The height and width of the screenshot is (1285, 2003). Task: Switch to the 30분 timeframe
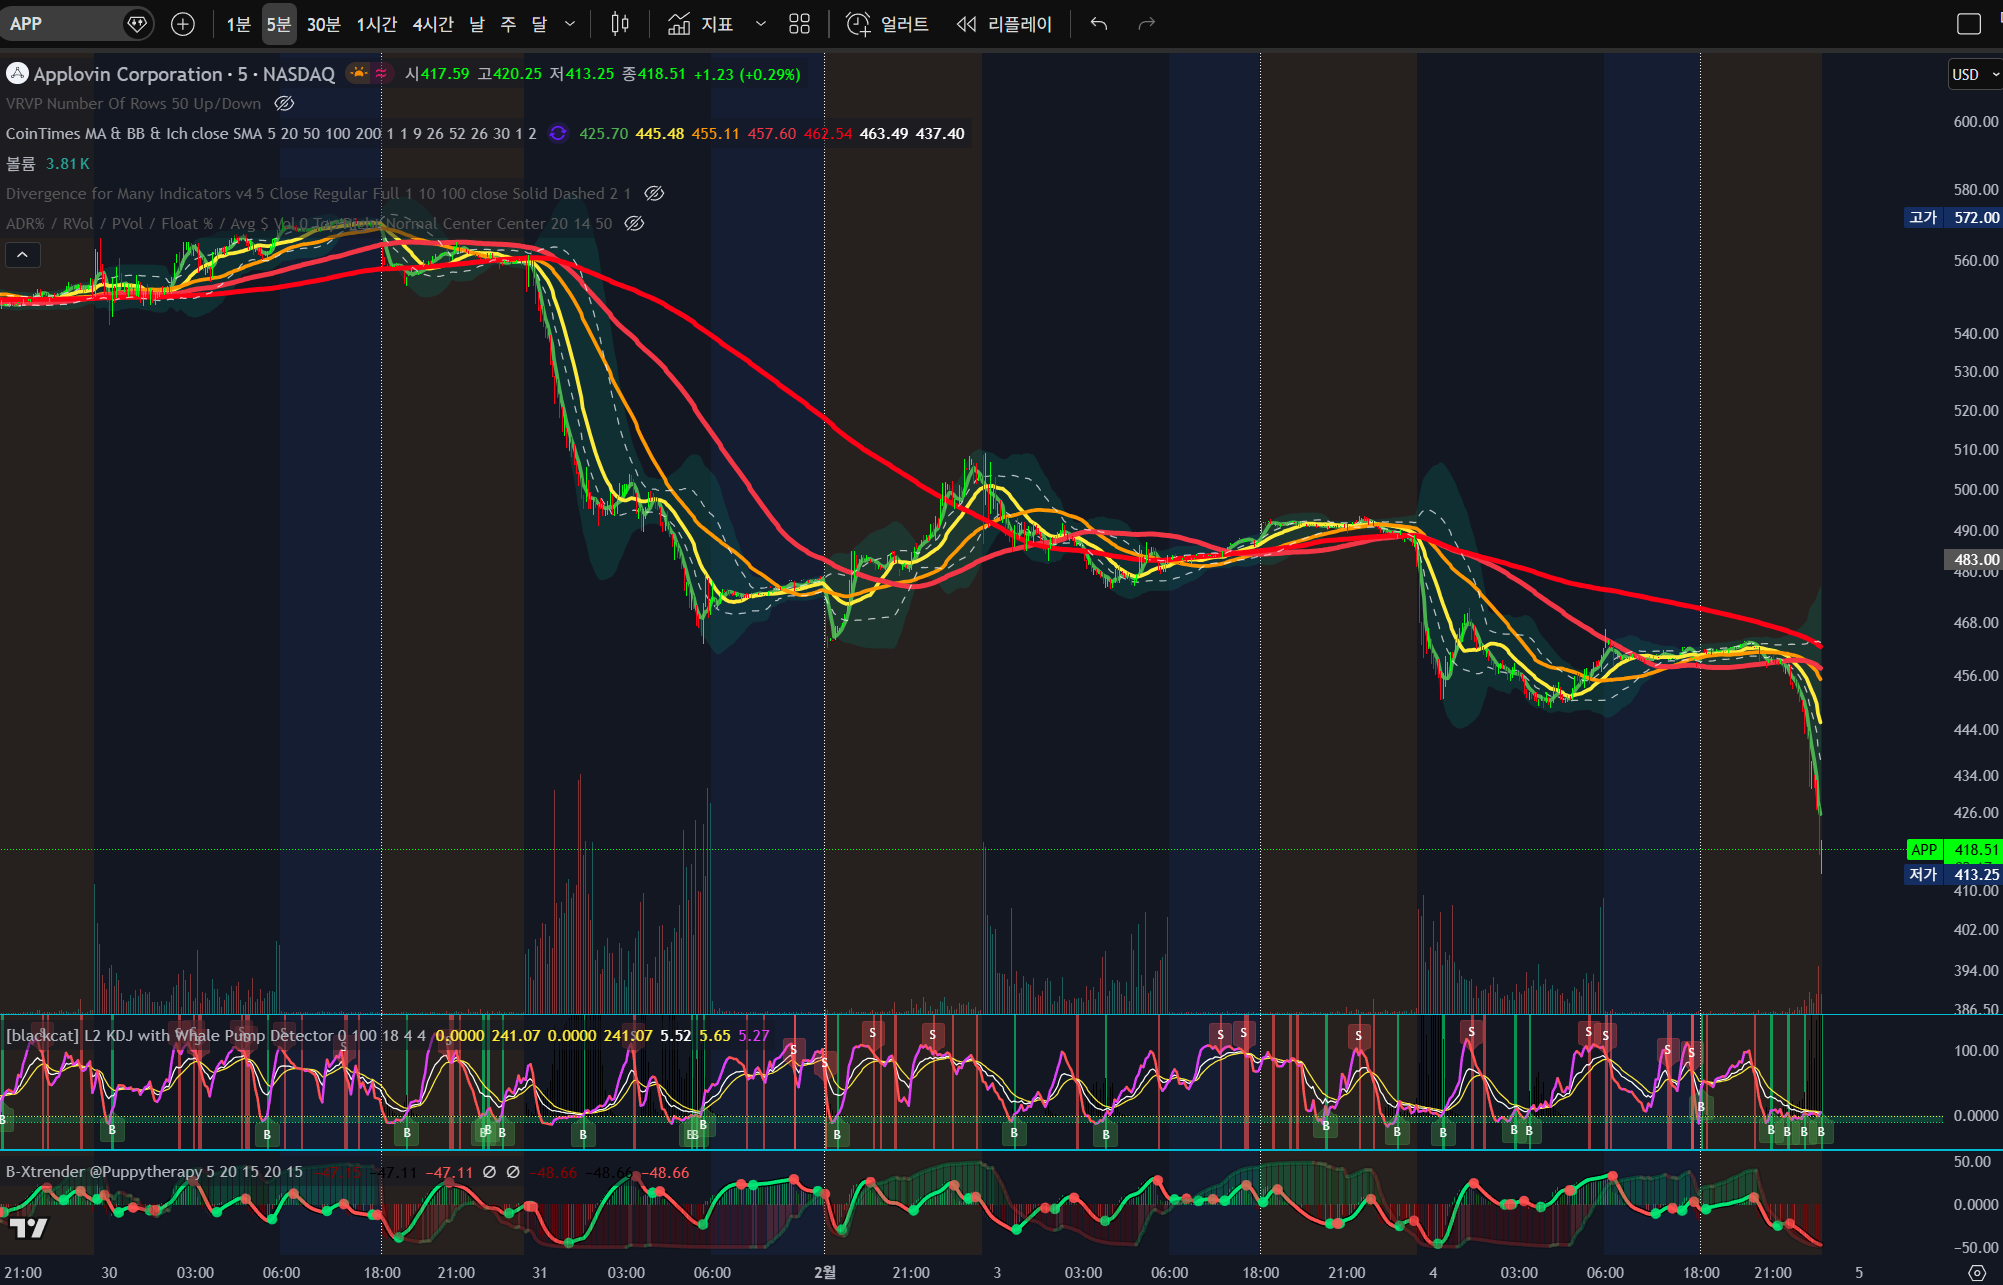click(x=323, y=24)
